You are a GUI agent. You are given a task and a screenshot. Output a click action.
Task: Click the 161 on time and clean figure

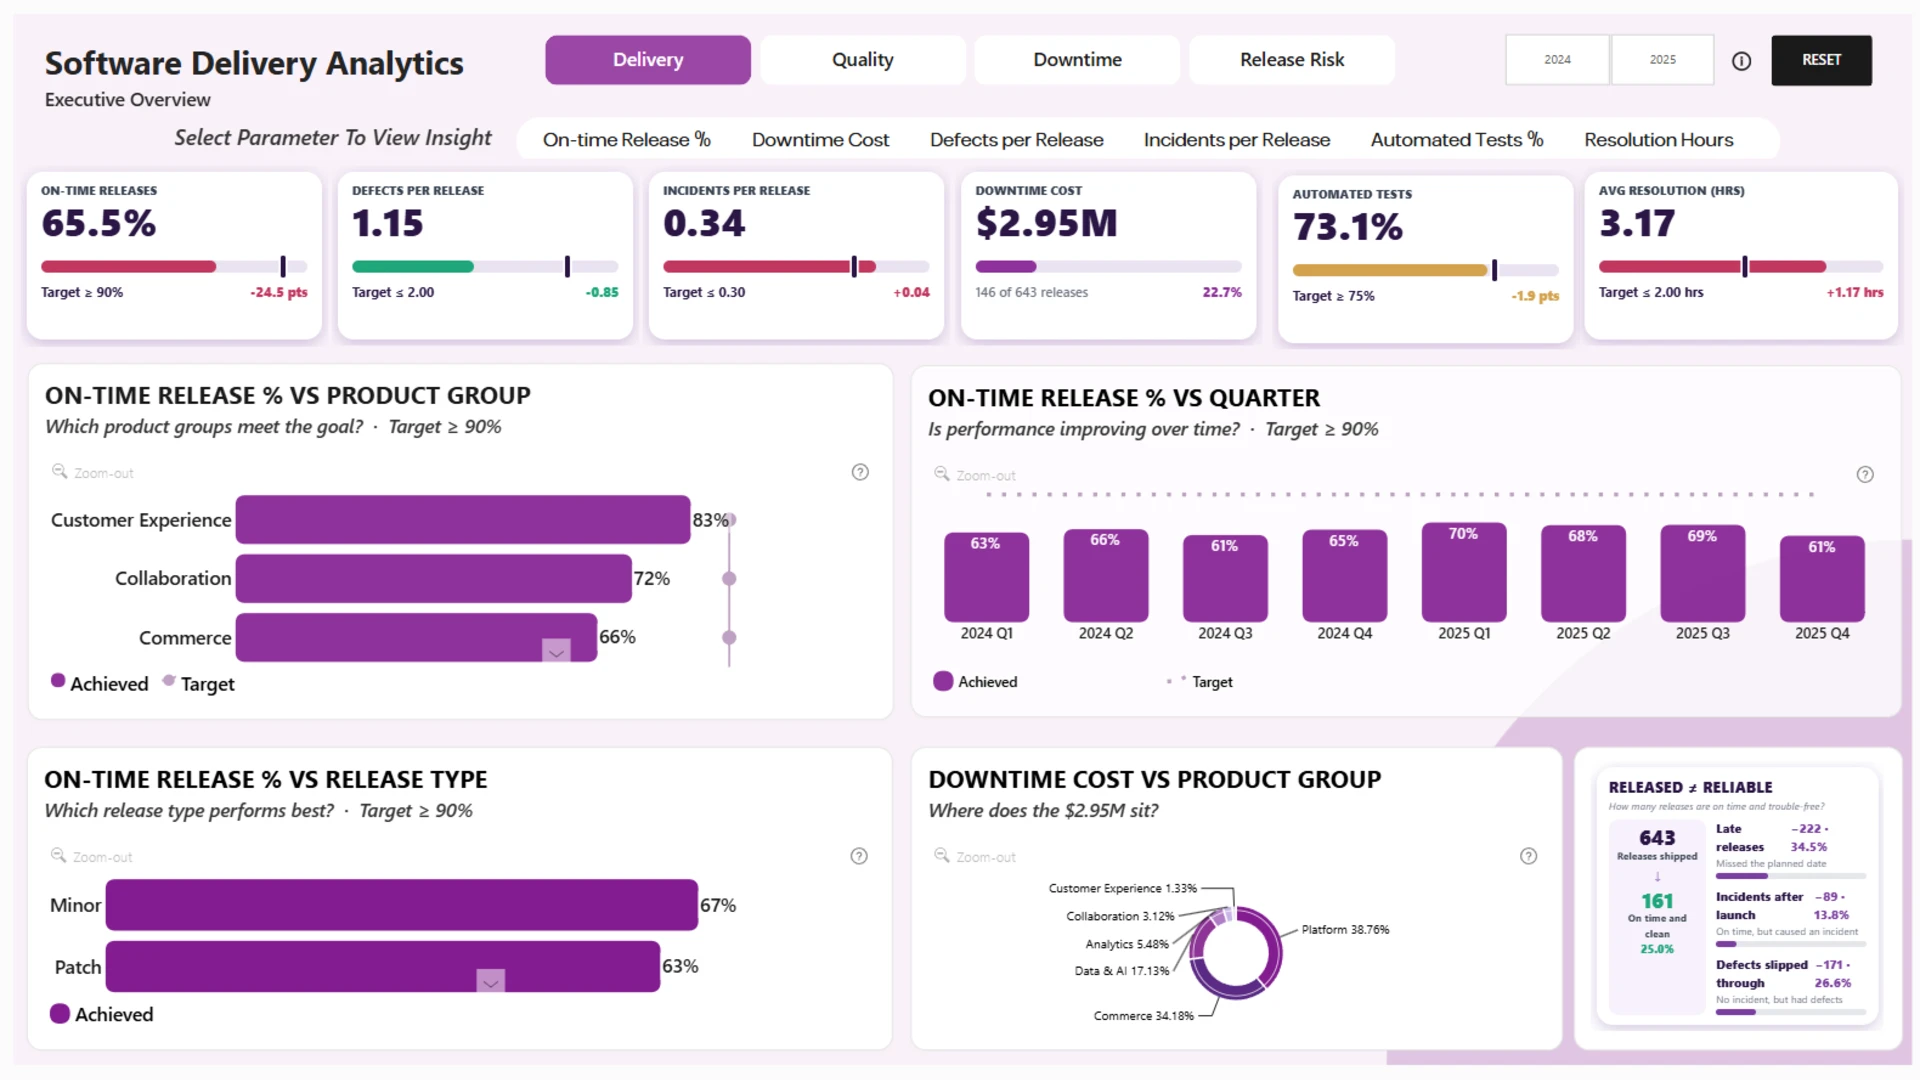(1657, 901)
